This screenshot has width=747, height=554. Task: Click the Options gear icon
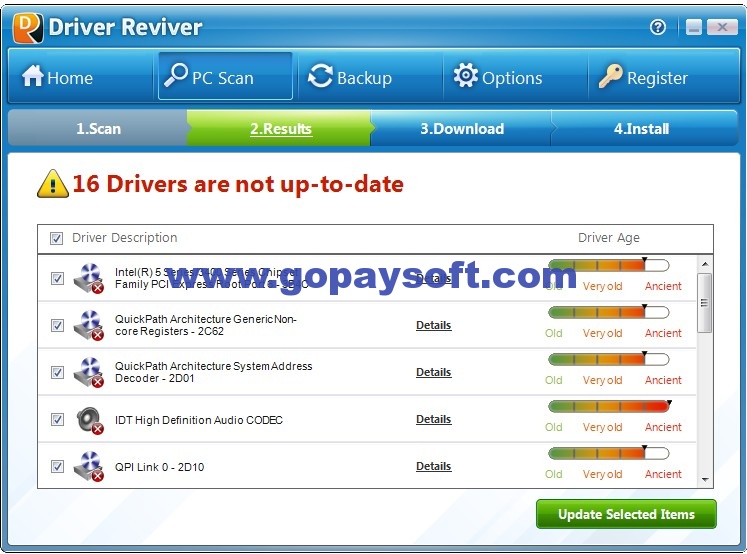[465, 75]
